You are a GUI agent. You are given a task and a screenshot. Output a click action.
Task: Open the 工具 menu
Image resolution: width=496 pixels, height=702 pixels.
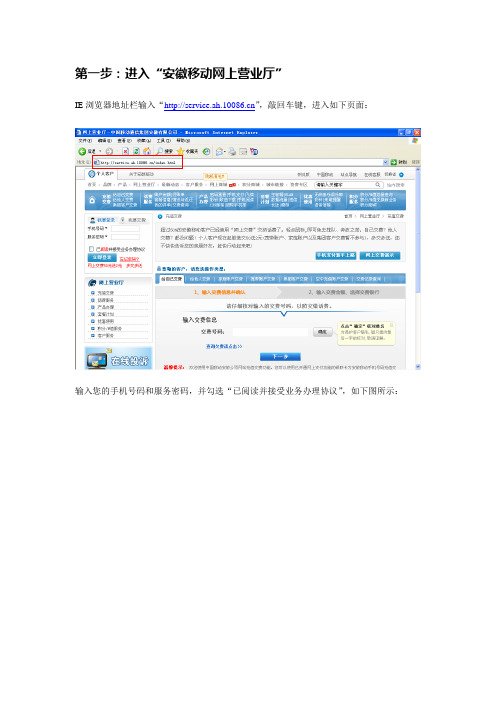tap(163, 141)
